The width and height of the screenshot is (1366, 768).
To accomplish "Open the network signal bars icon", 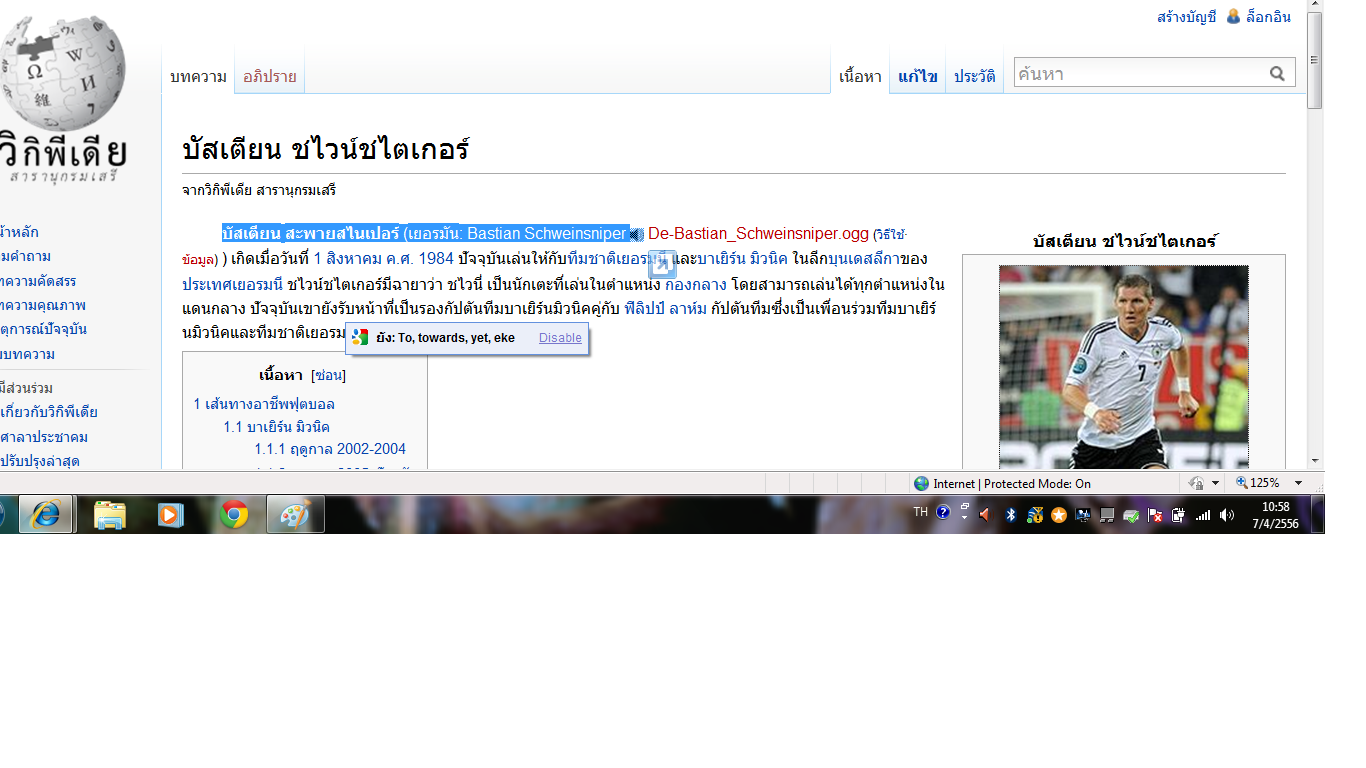I will (x=1203, y=515).
